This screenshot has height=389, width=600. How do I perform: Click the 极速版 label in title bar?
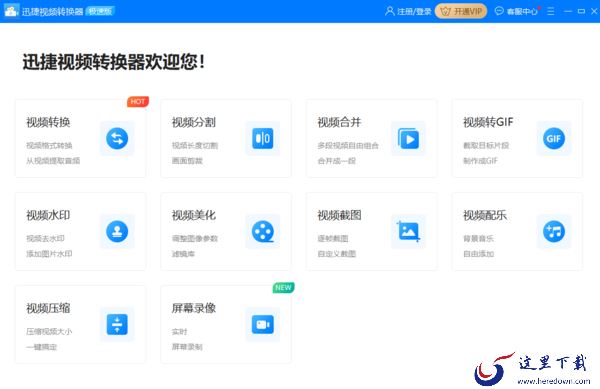click(100, 11)
